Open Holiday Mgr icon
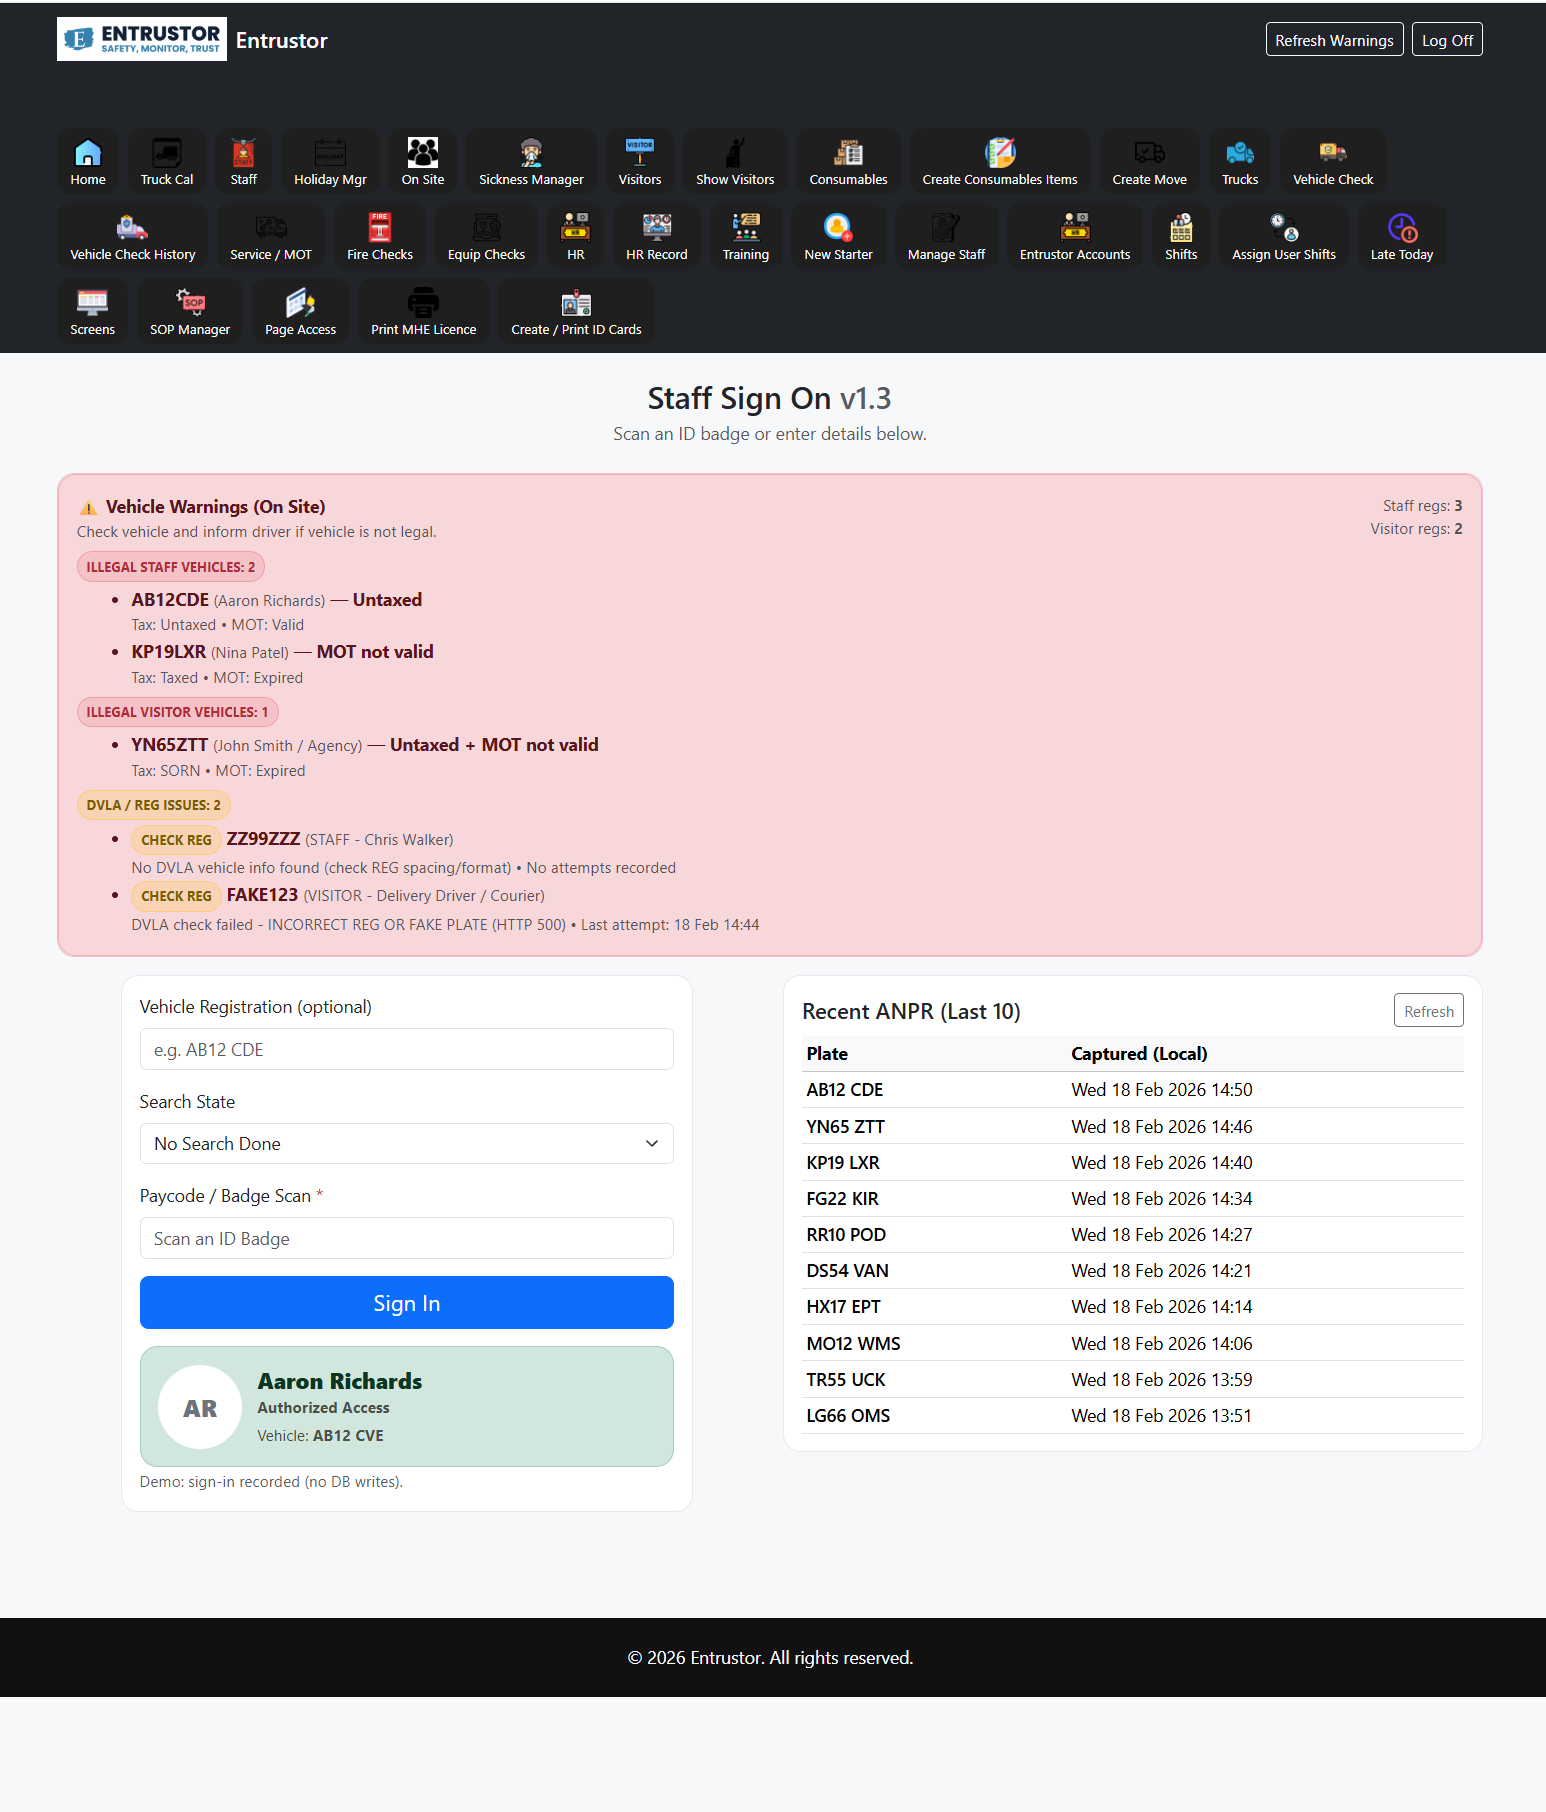 [330, 161]
